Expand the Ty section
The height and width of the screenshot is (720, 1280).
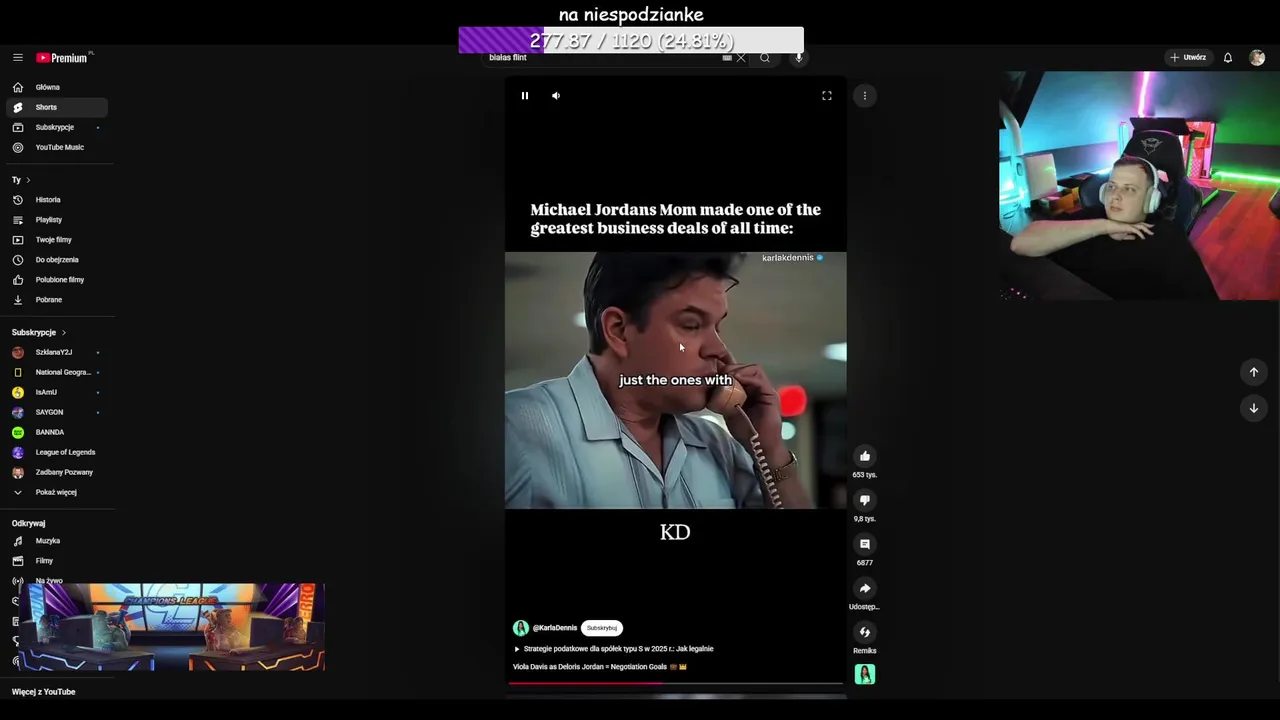pos(21,180)
